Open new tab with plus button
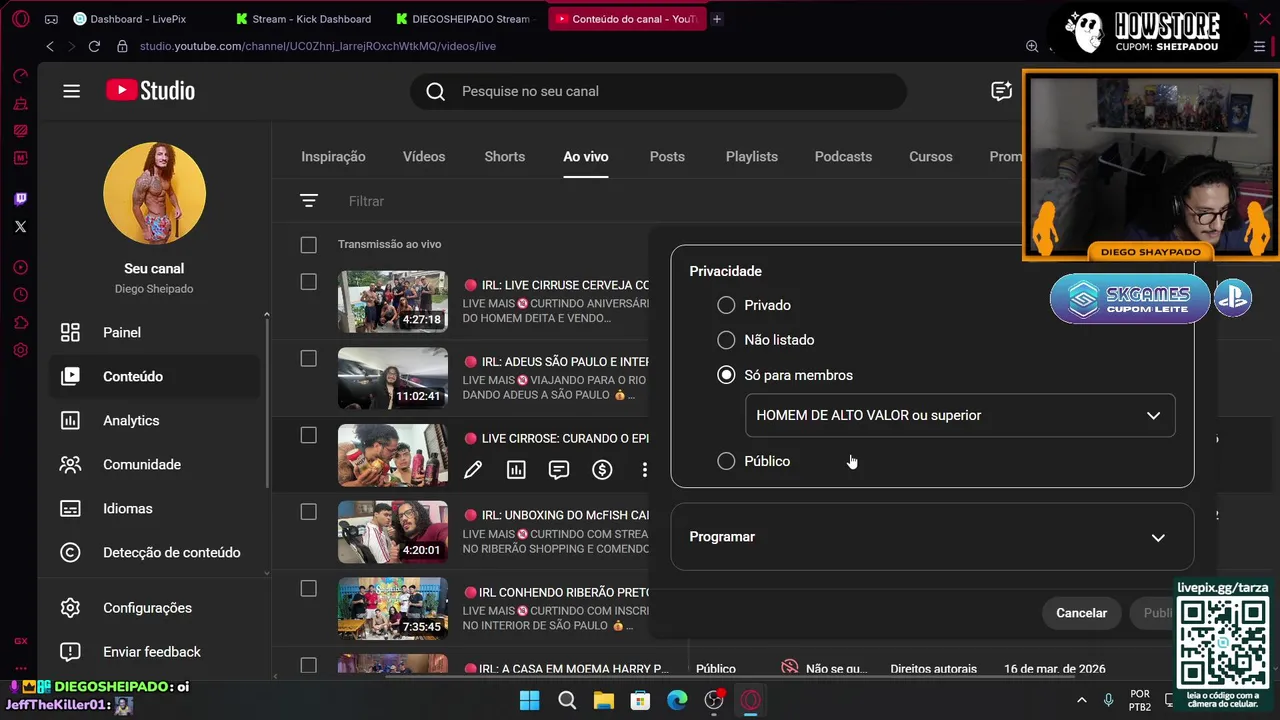 (x=716, y=19)
